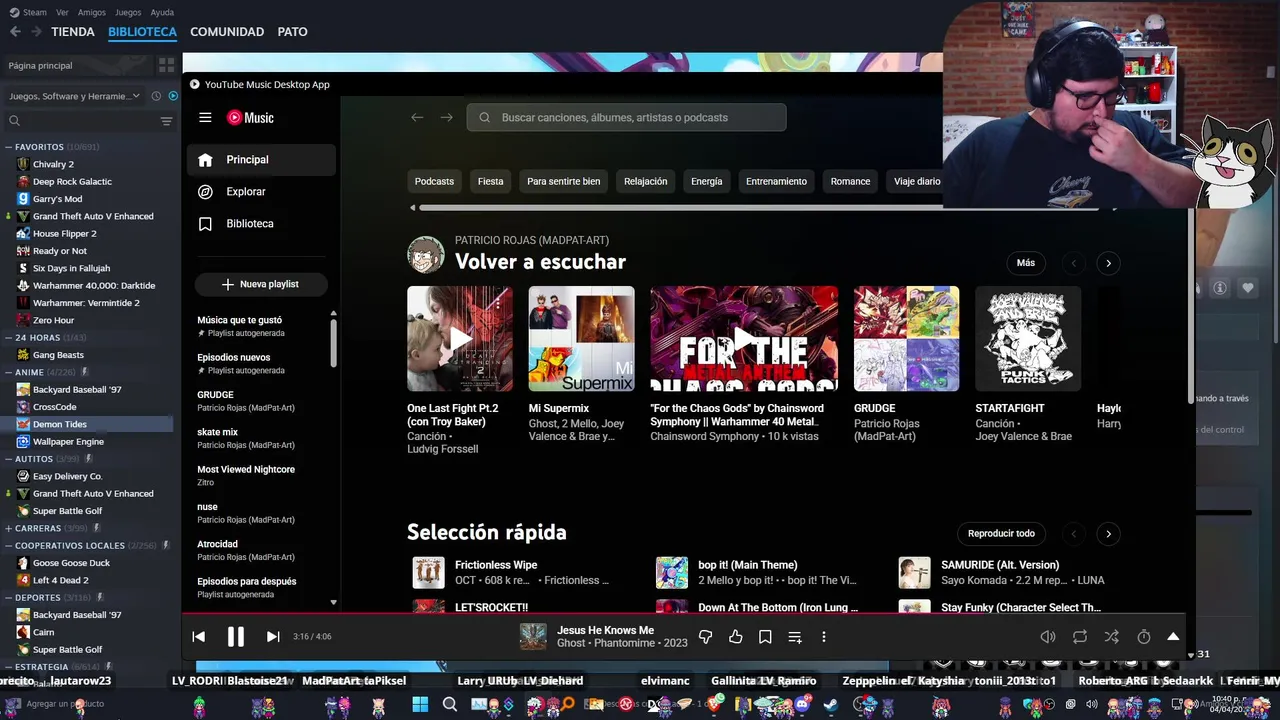Go forward in YouTube Music navigation
This screenshot has width=1280, height=720.
pos(446,117)
